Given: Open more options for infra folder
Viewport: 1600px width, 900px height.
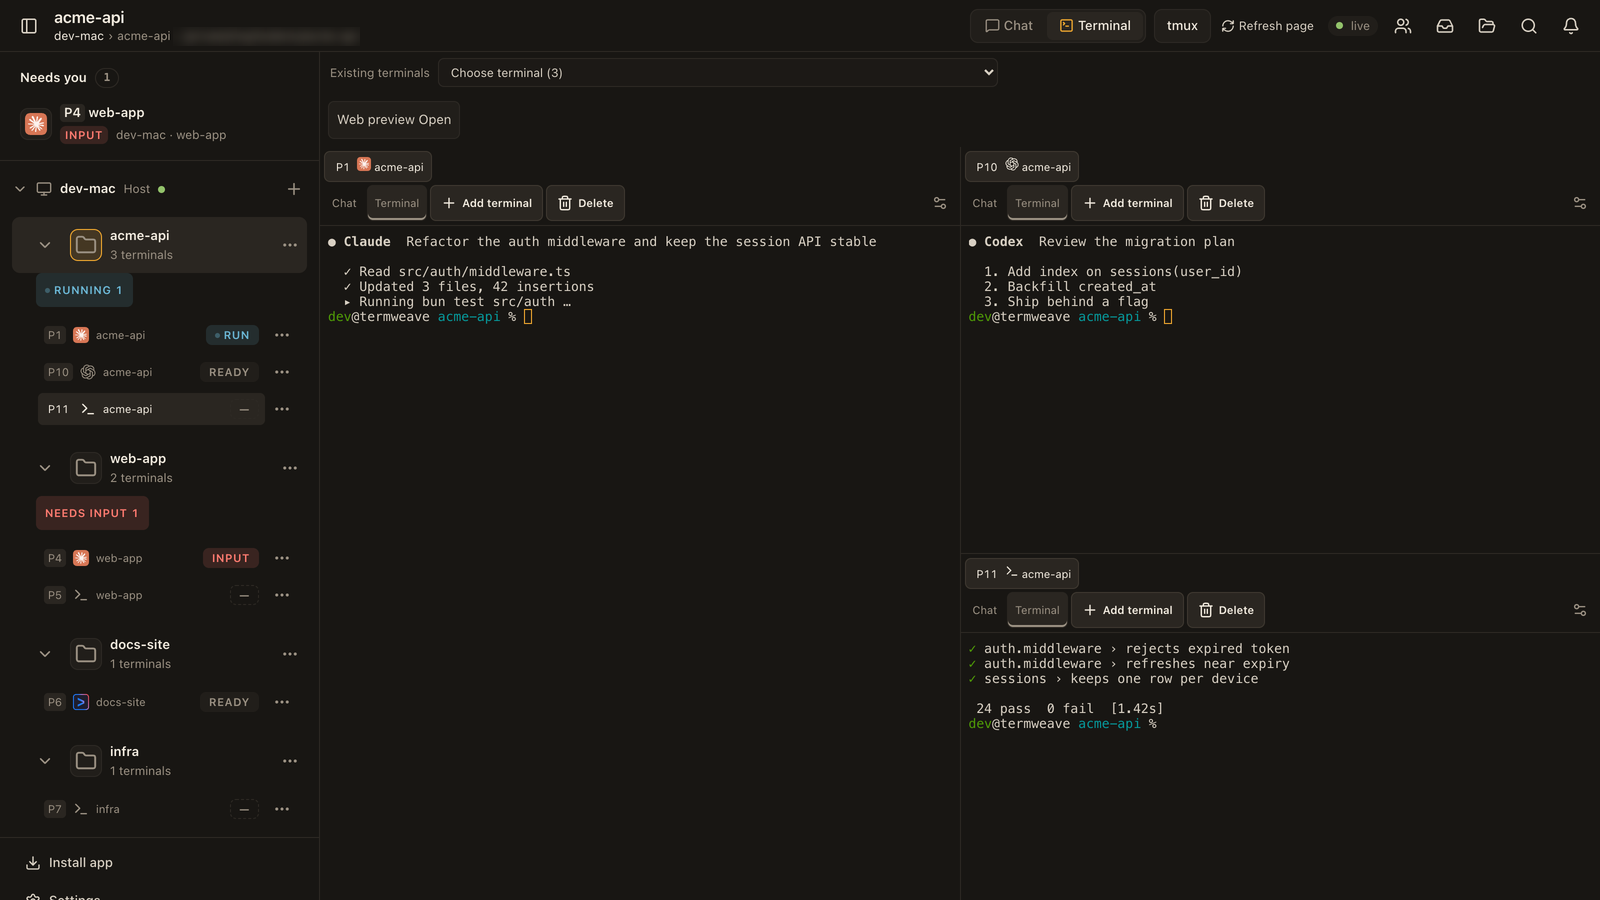Looking at the screenshot, I should pyautogui.click(x=290, y=761).
